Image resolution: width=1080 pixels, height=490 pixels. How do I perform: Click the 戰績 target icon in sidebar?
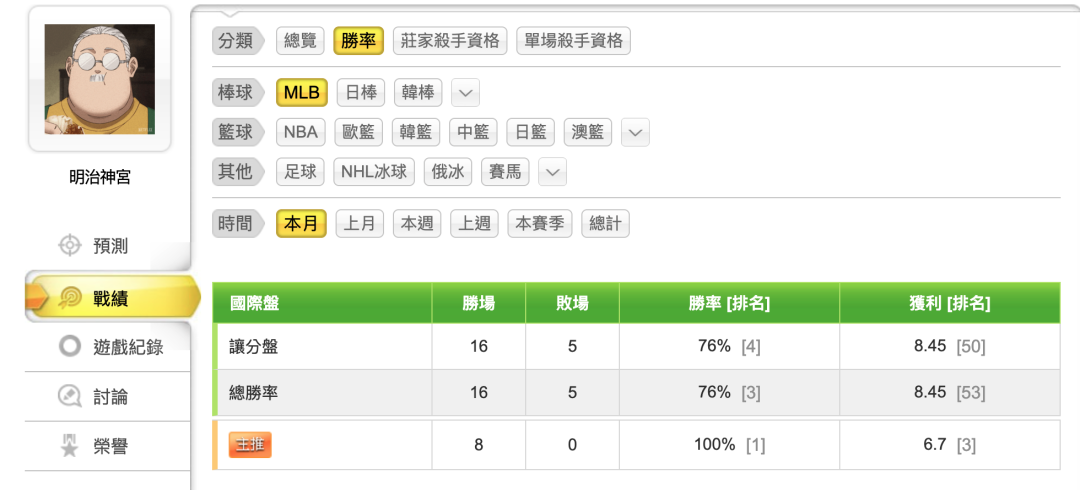pos(70,299)
